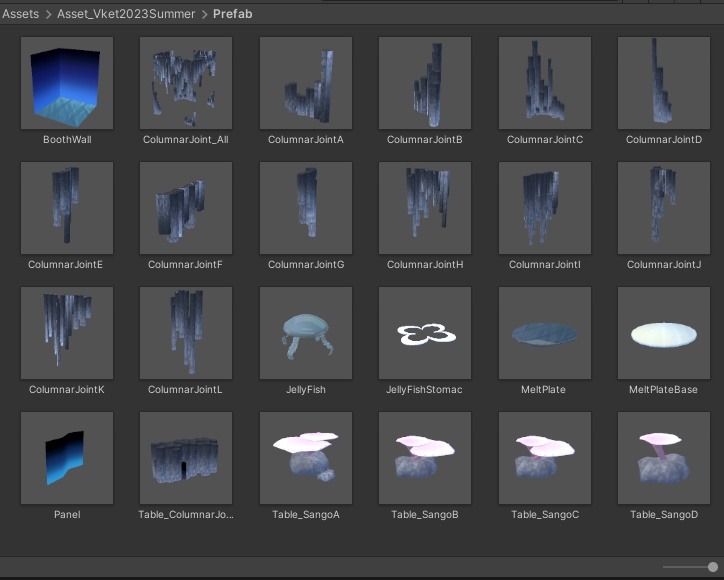
Task: Select the ColumnarJointJ prefab icon
Action: [664, 208]
